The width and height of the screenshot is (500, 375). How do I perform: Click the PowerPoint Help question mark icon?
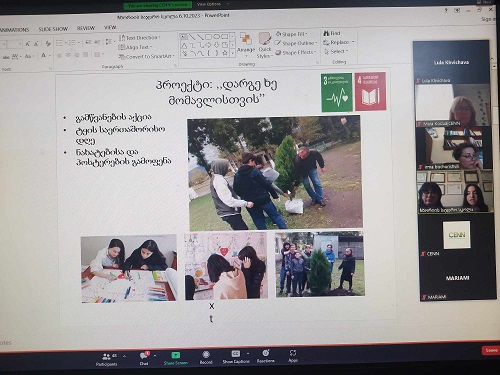coord(446,11)
